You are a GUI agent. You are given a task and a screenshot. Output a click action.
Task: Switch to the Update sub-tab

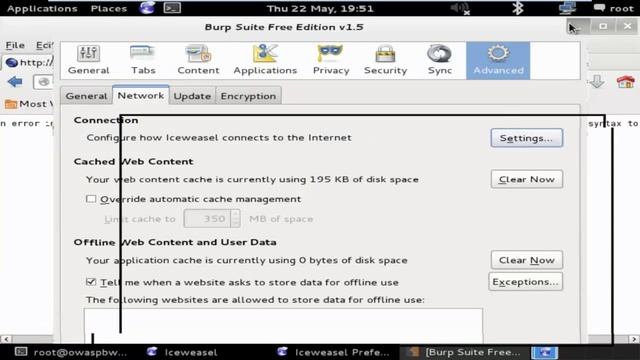click(192, 96)
